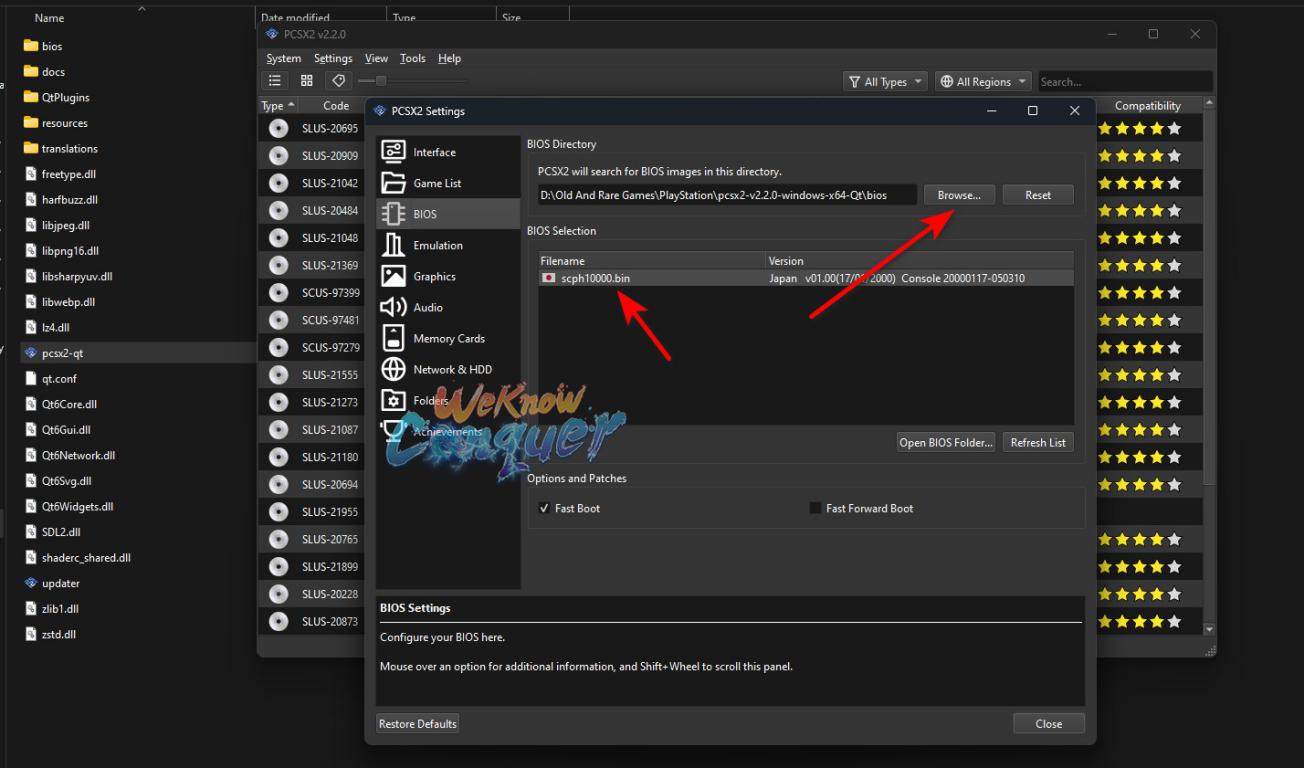1304x768 pixels.
Task: Open the All Regions filter dropdown
Action: pos(983,82)
